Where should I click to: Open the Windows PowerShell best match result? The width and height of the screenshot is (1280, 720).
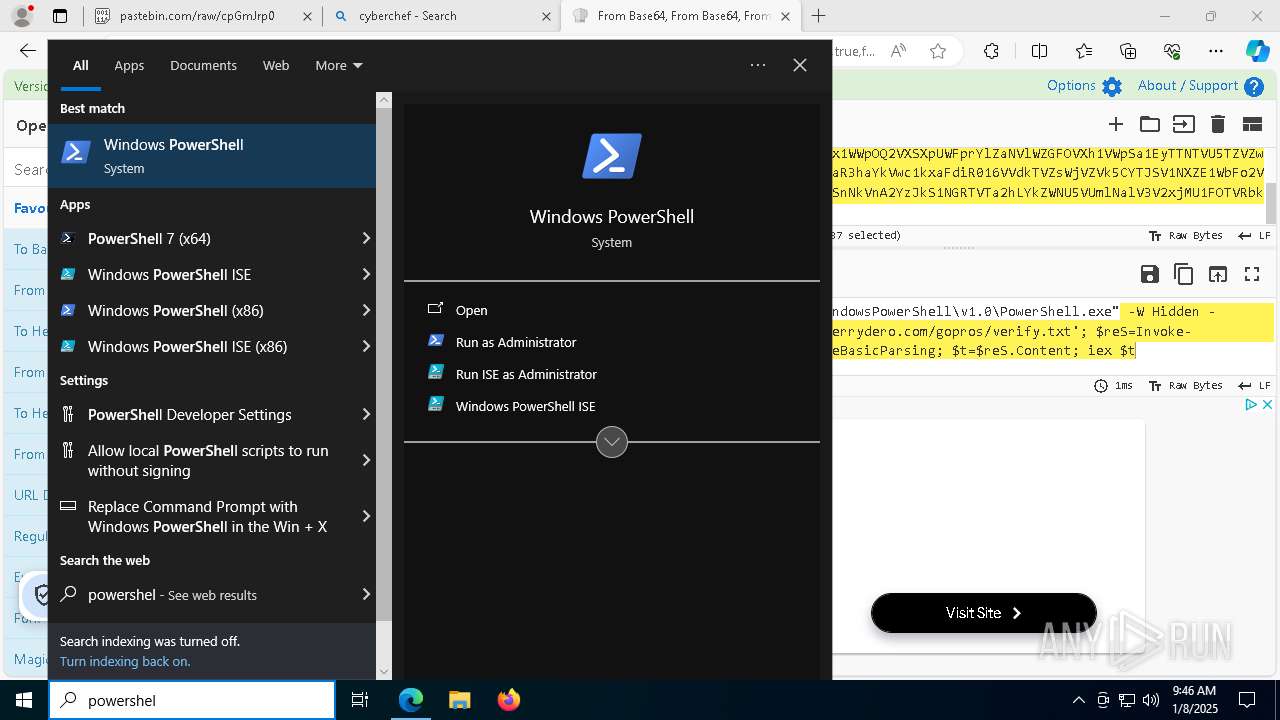coord(212,155)
